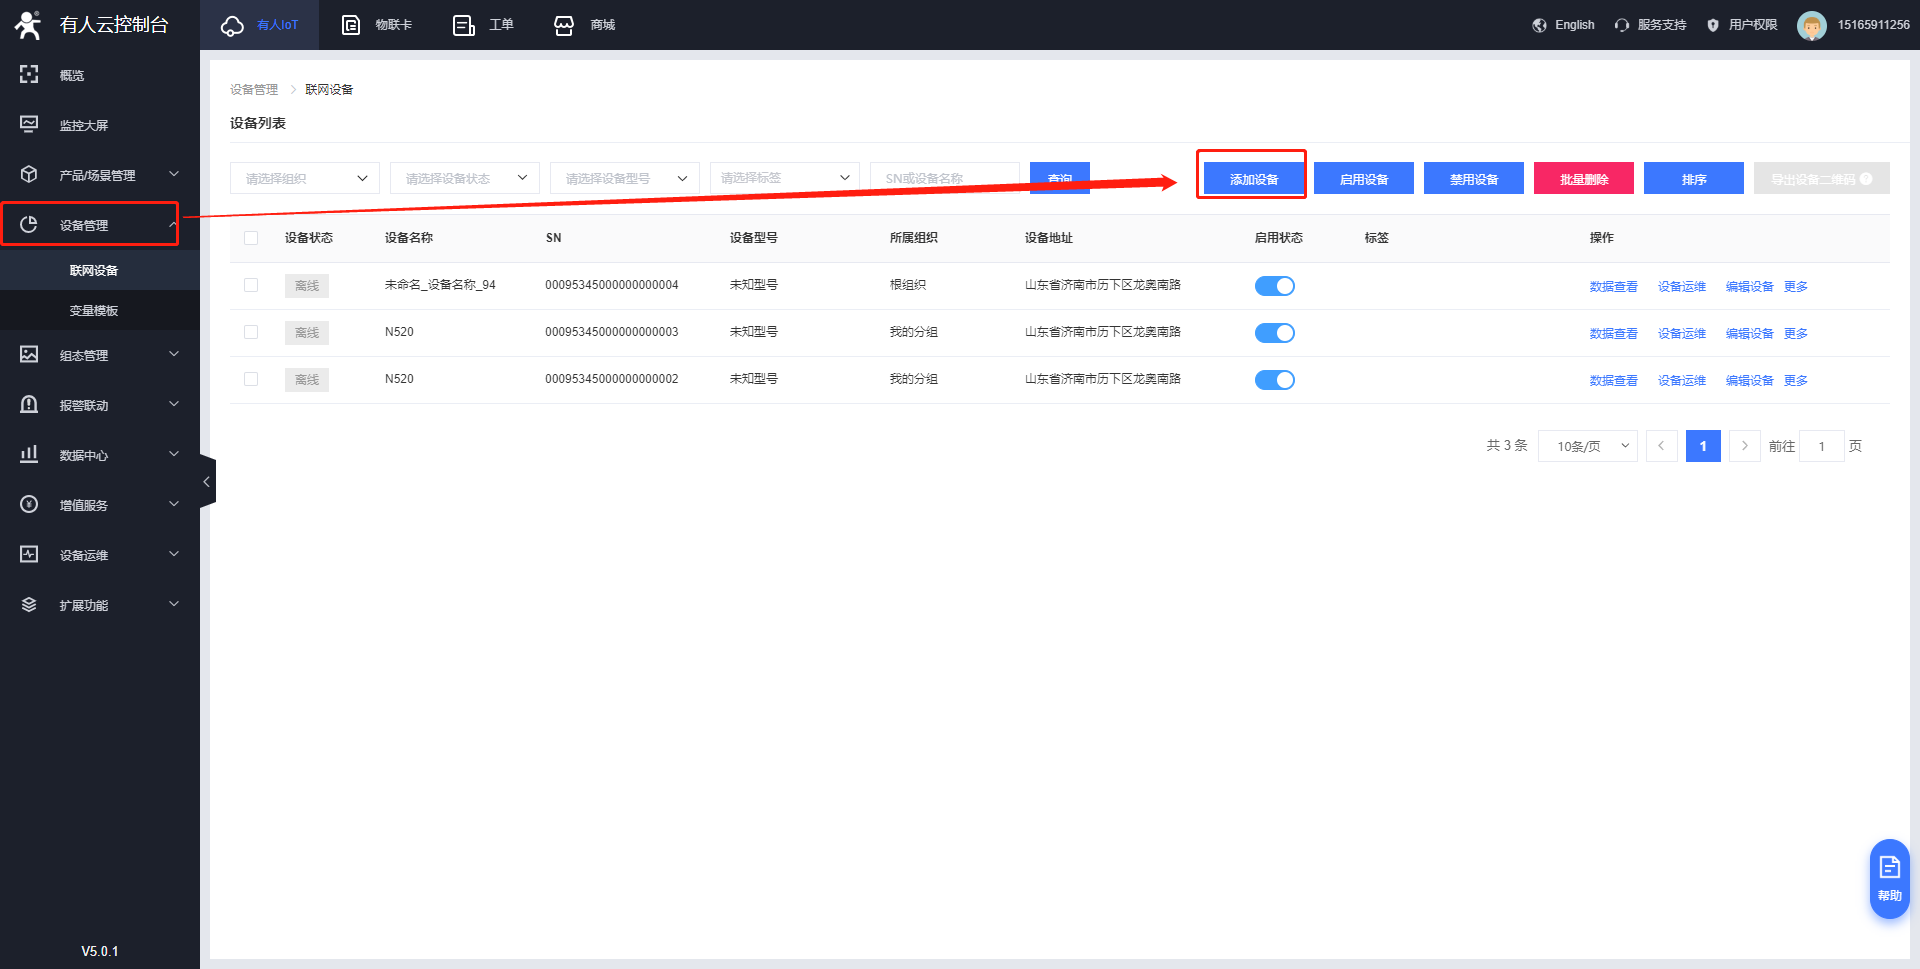Open 服务支持 headset support icon
1920x969 pixels.
coord(1622,25)
